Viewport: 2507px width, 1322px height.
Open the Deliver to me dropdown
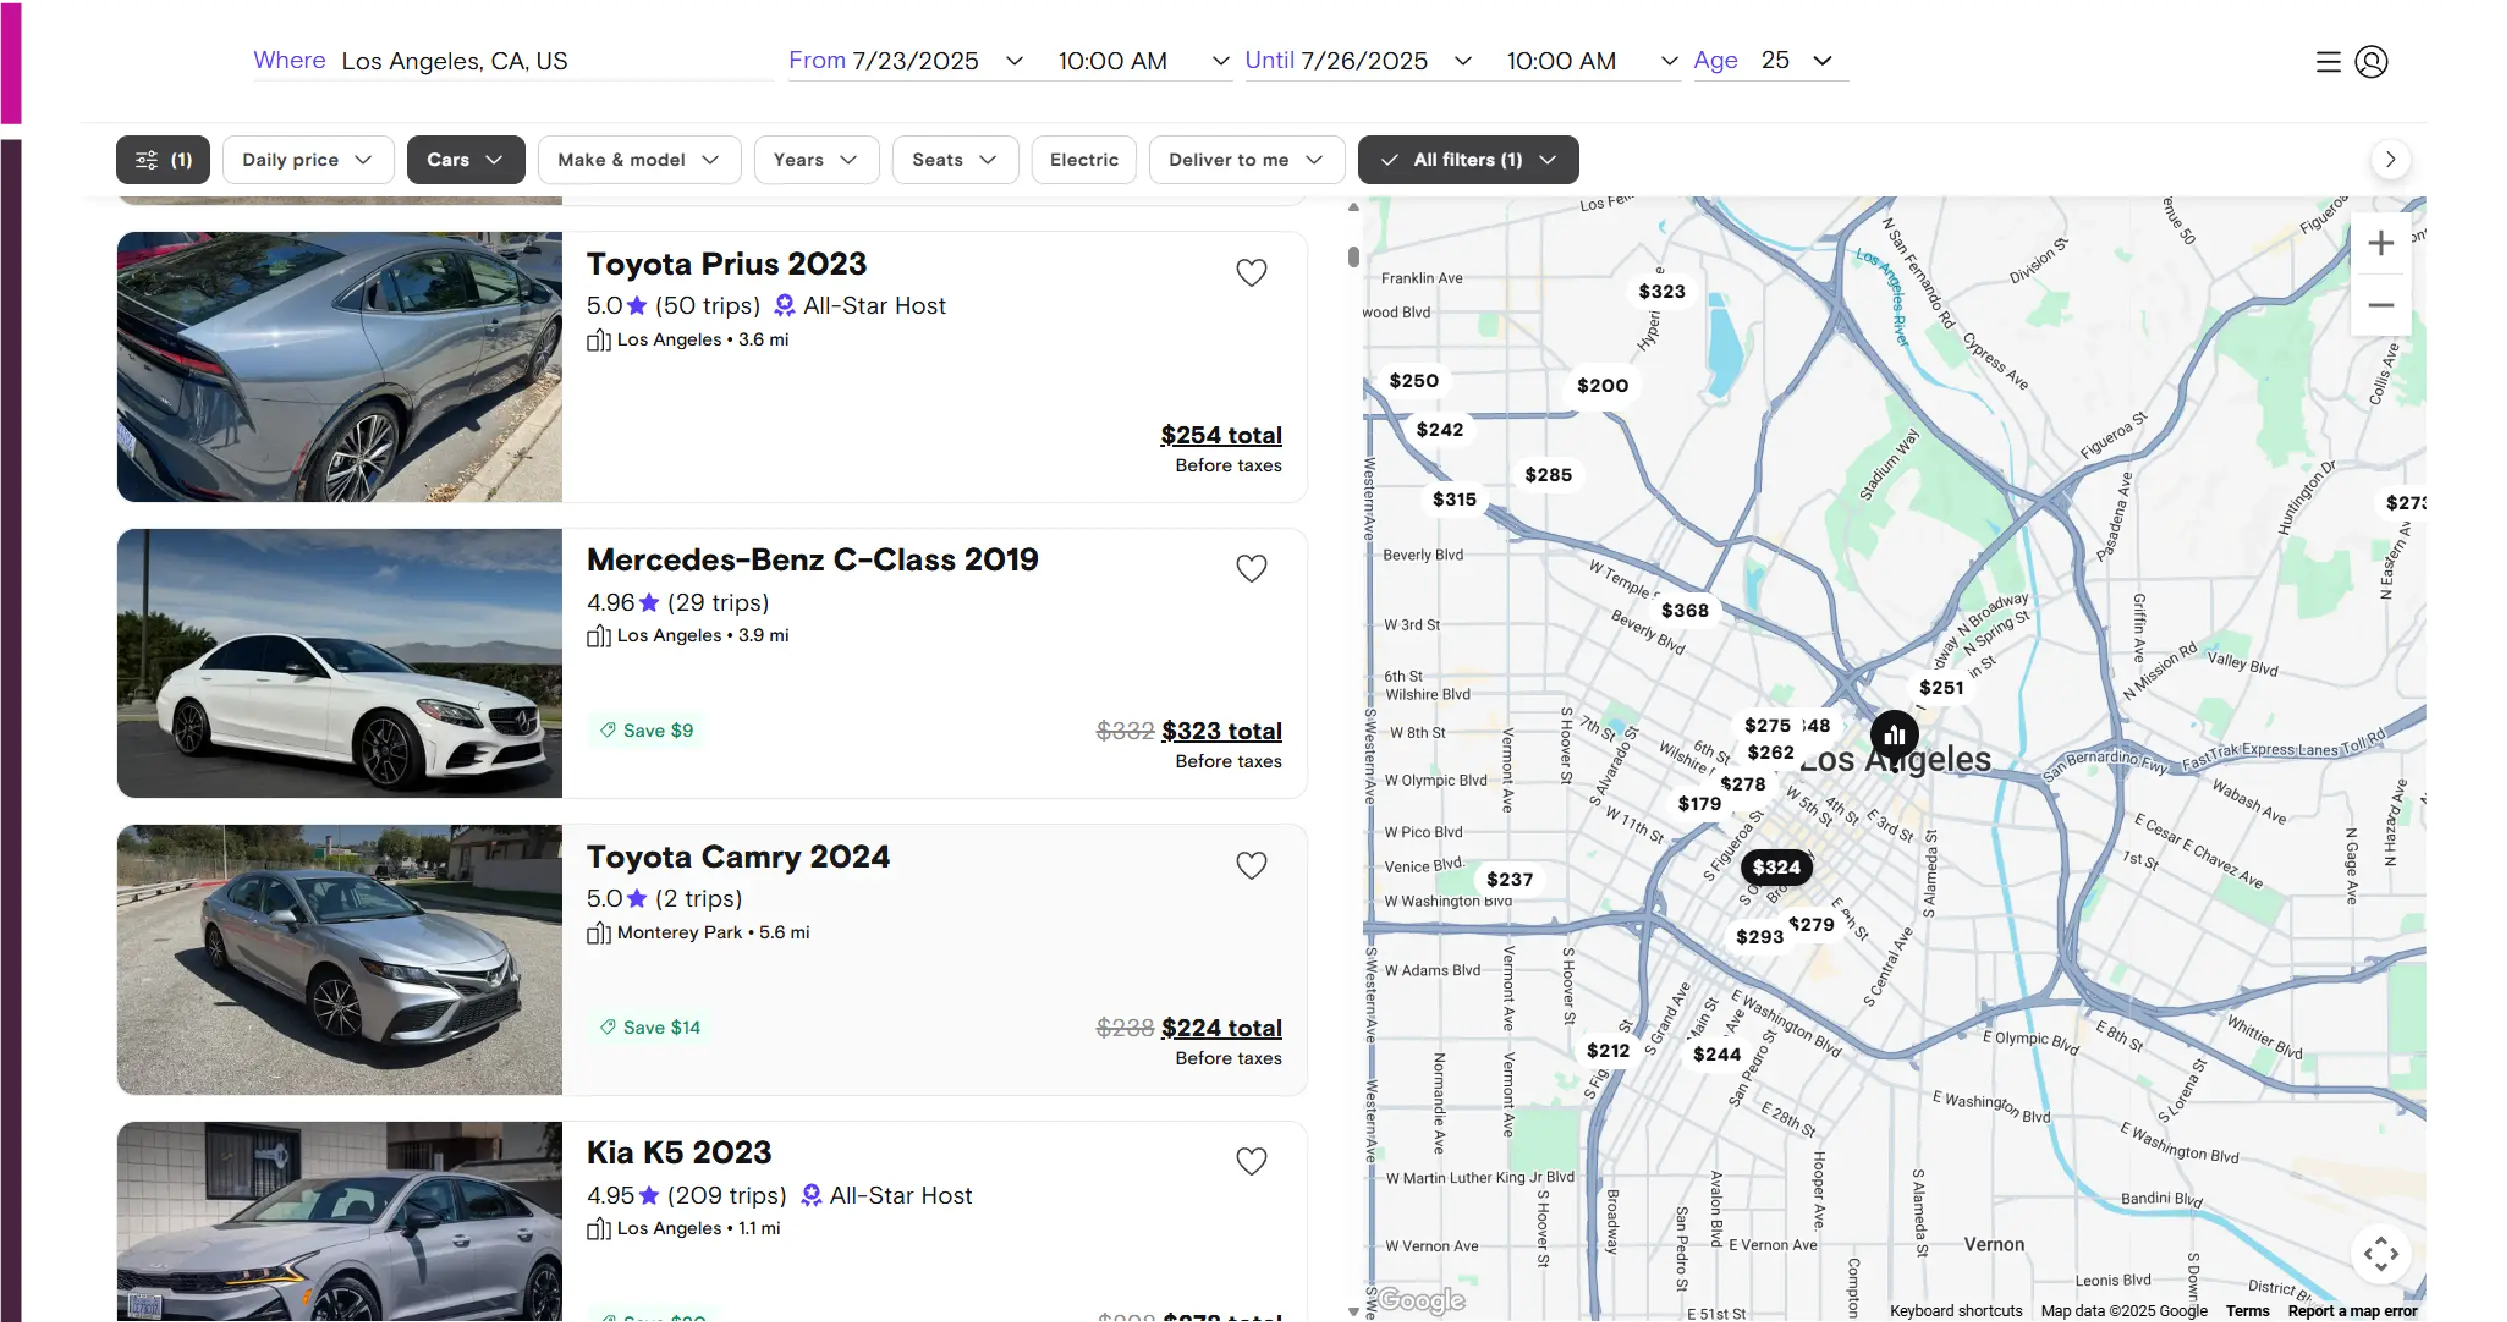pos(1246,160)
